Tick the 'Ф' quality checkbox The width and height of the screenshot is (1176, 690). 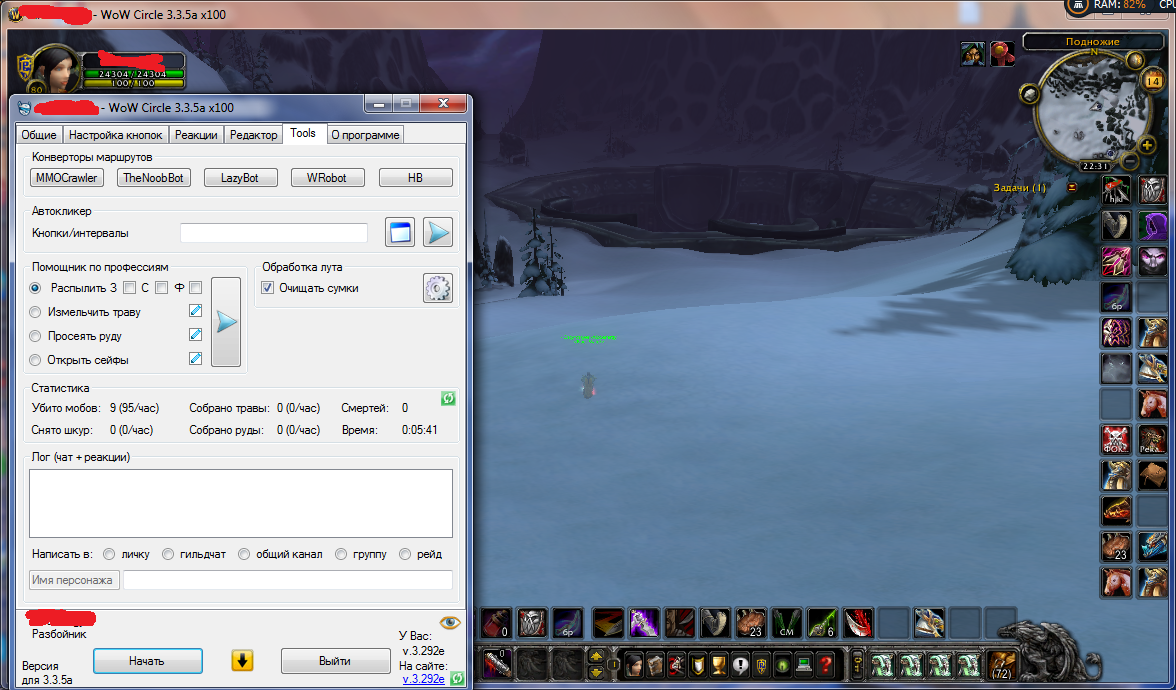196,287
